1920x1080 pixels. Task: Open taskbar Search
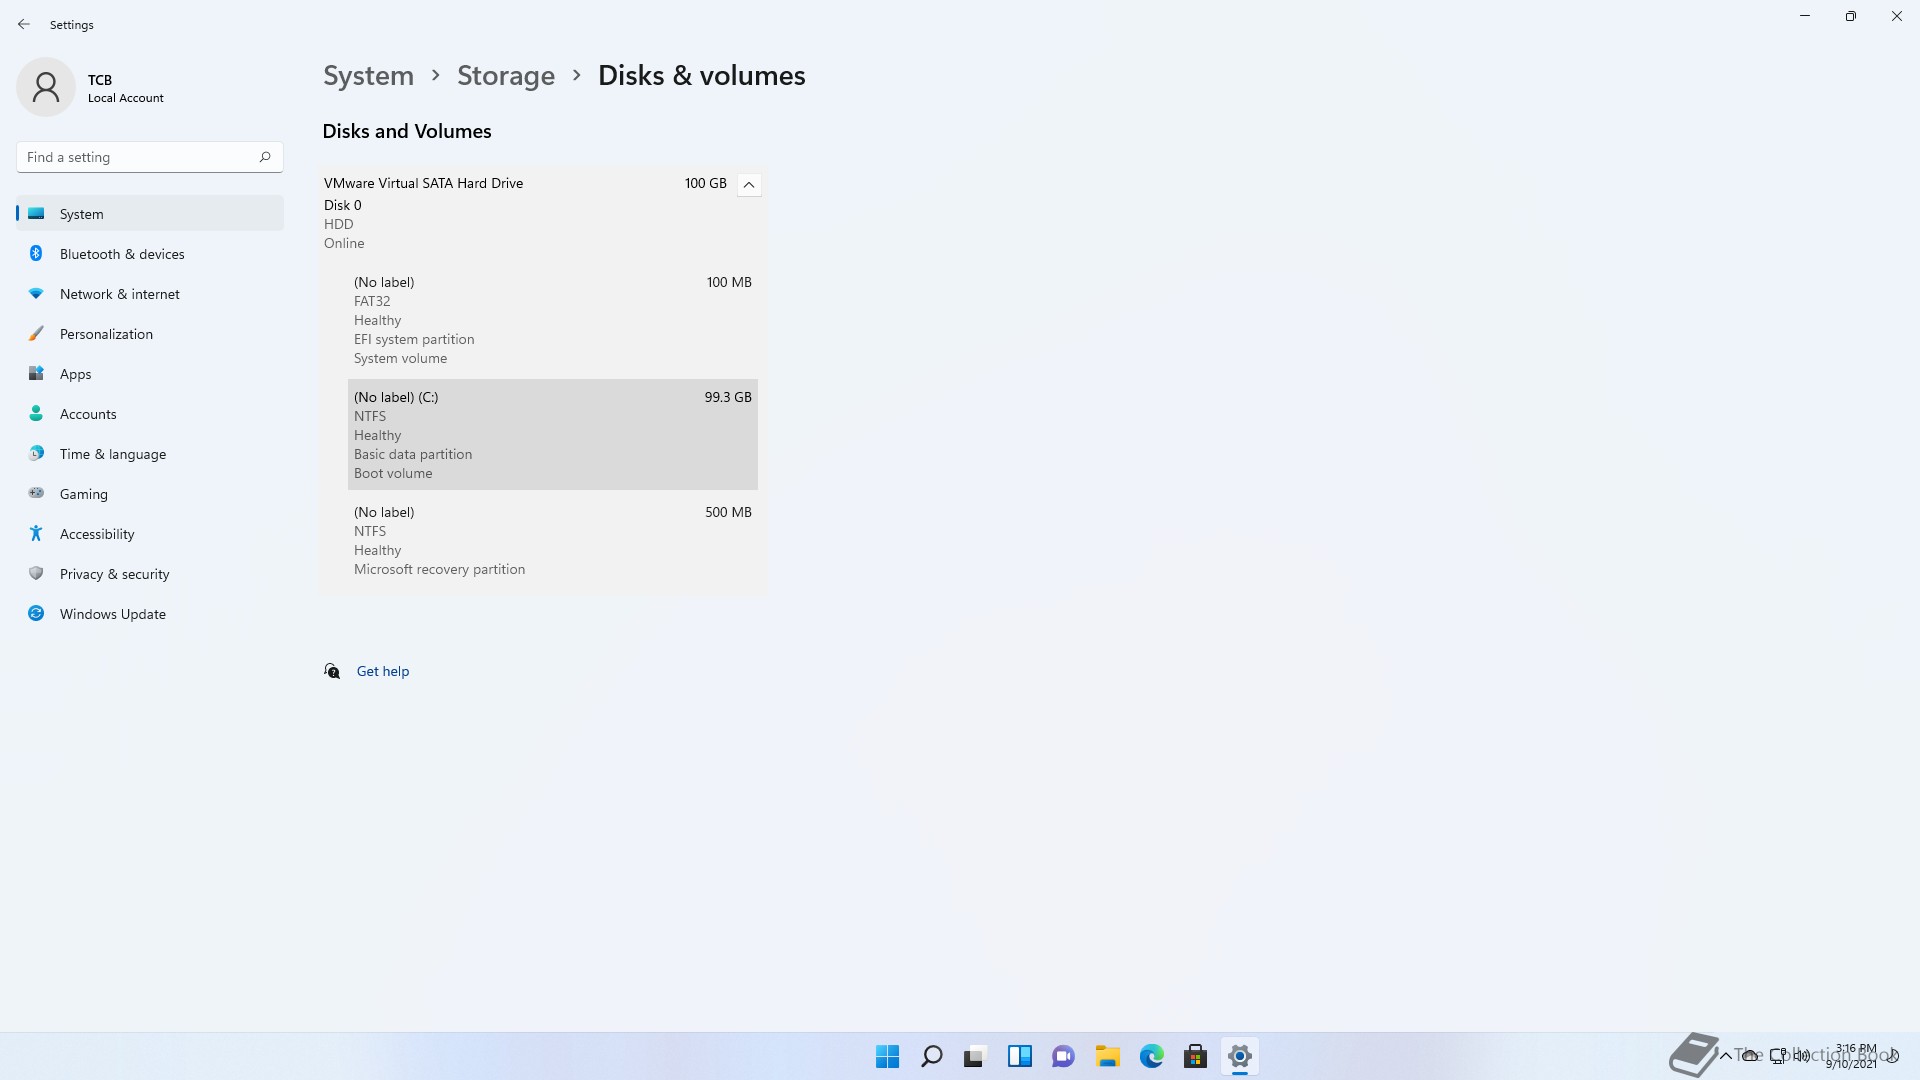pos(931,1056)
